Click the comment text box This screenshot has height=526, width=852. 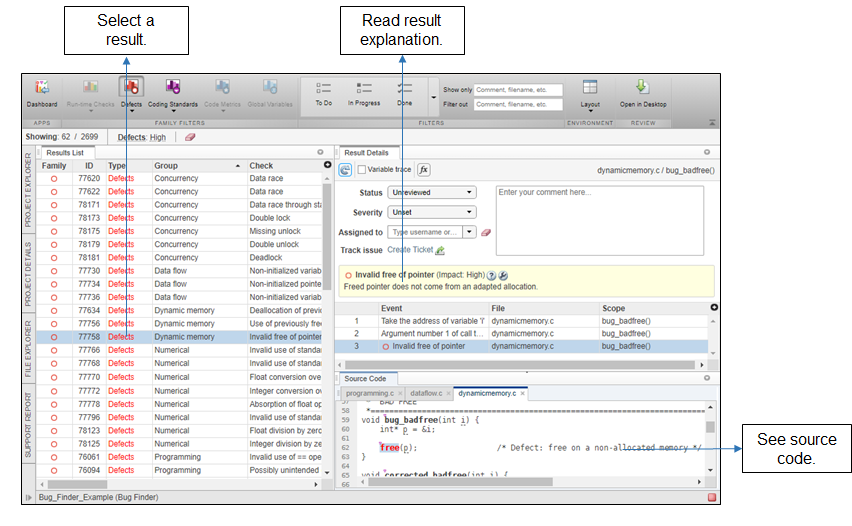[599, 220]
